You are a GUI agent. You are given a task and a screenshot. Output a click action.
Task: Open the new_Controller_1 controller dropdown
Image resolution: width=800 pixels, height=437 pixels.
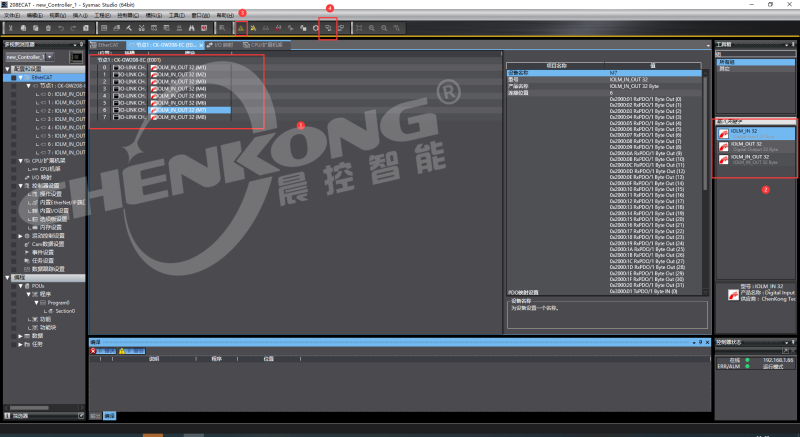pos(49,57)
